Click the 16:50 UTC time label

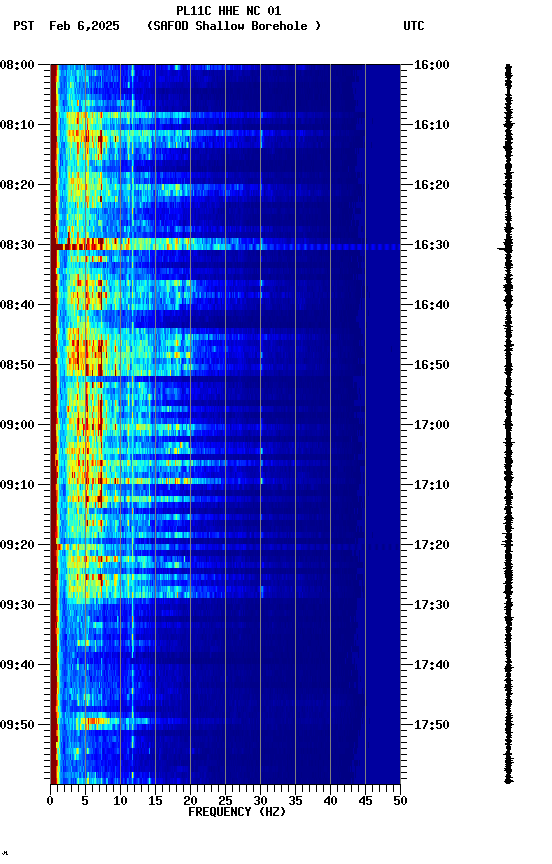[431, 365]
